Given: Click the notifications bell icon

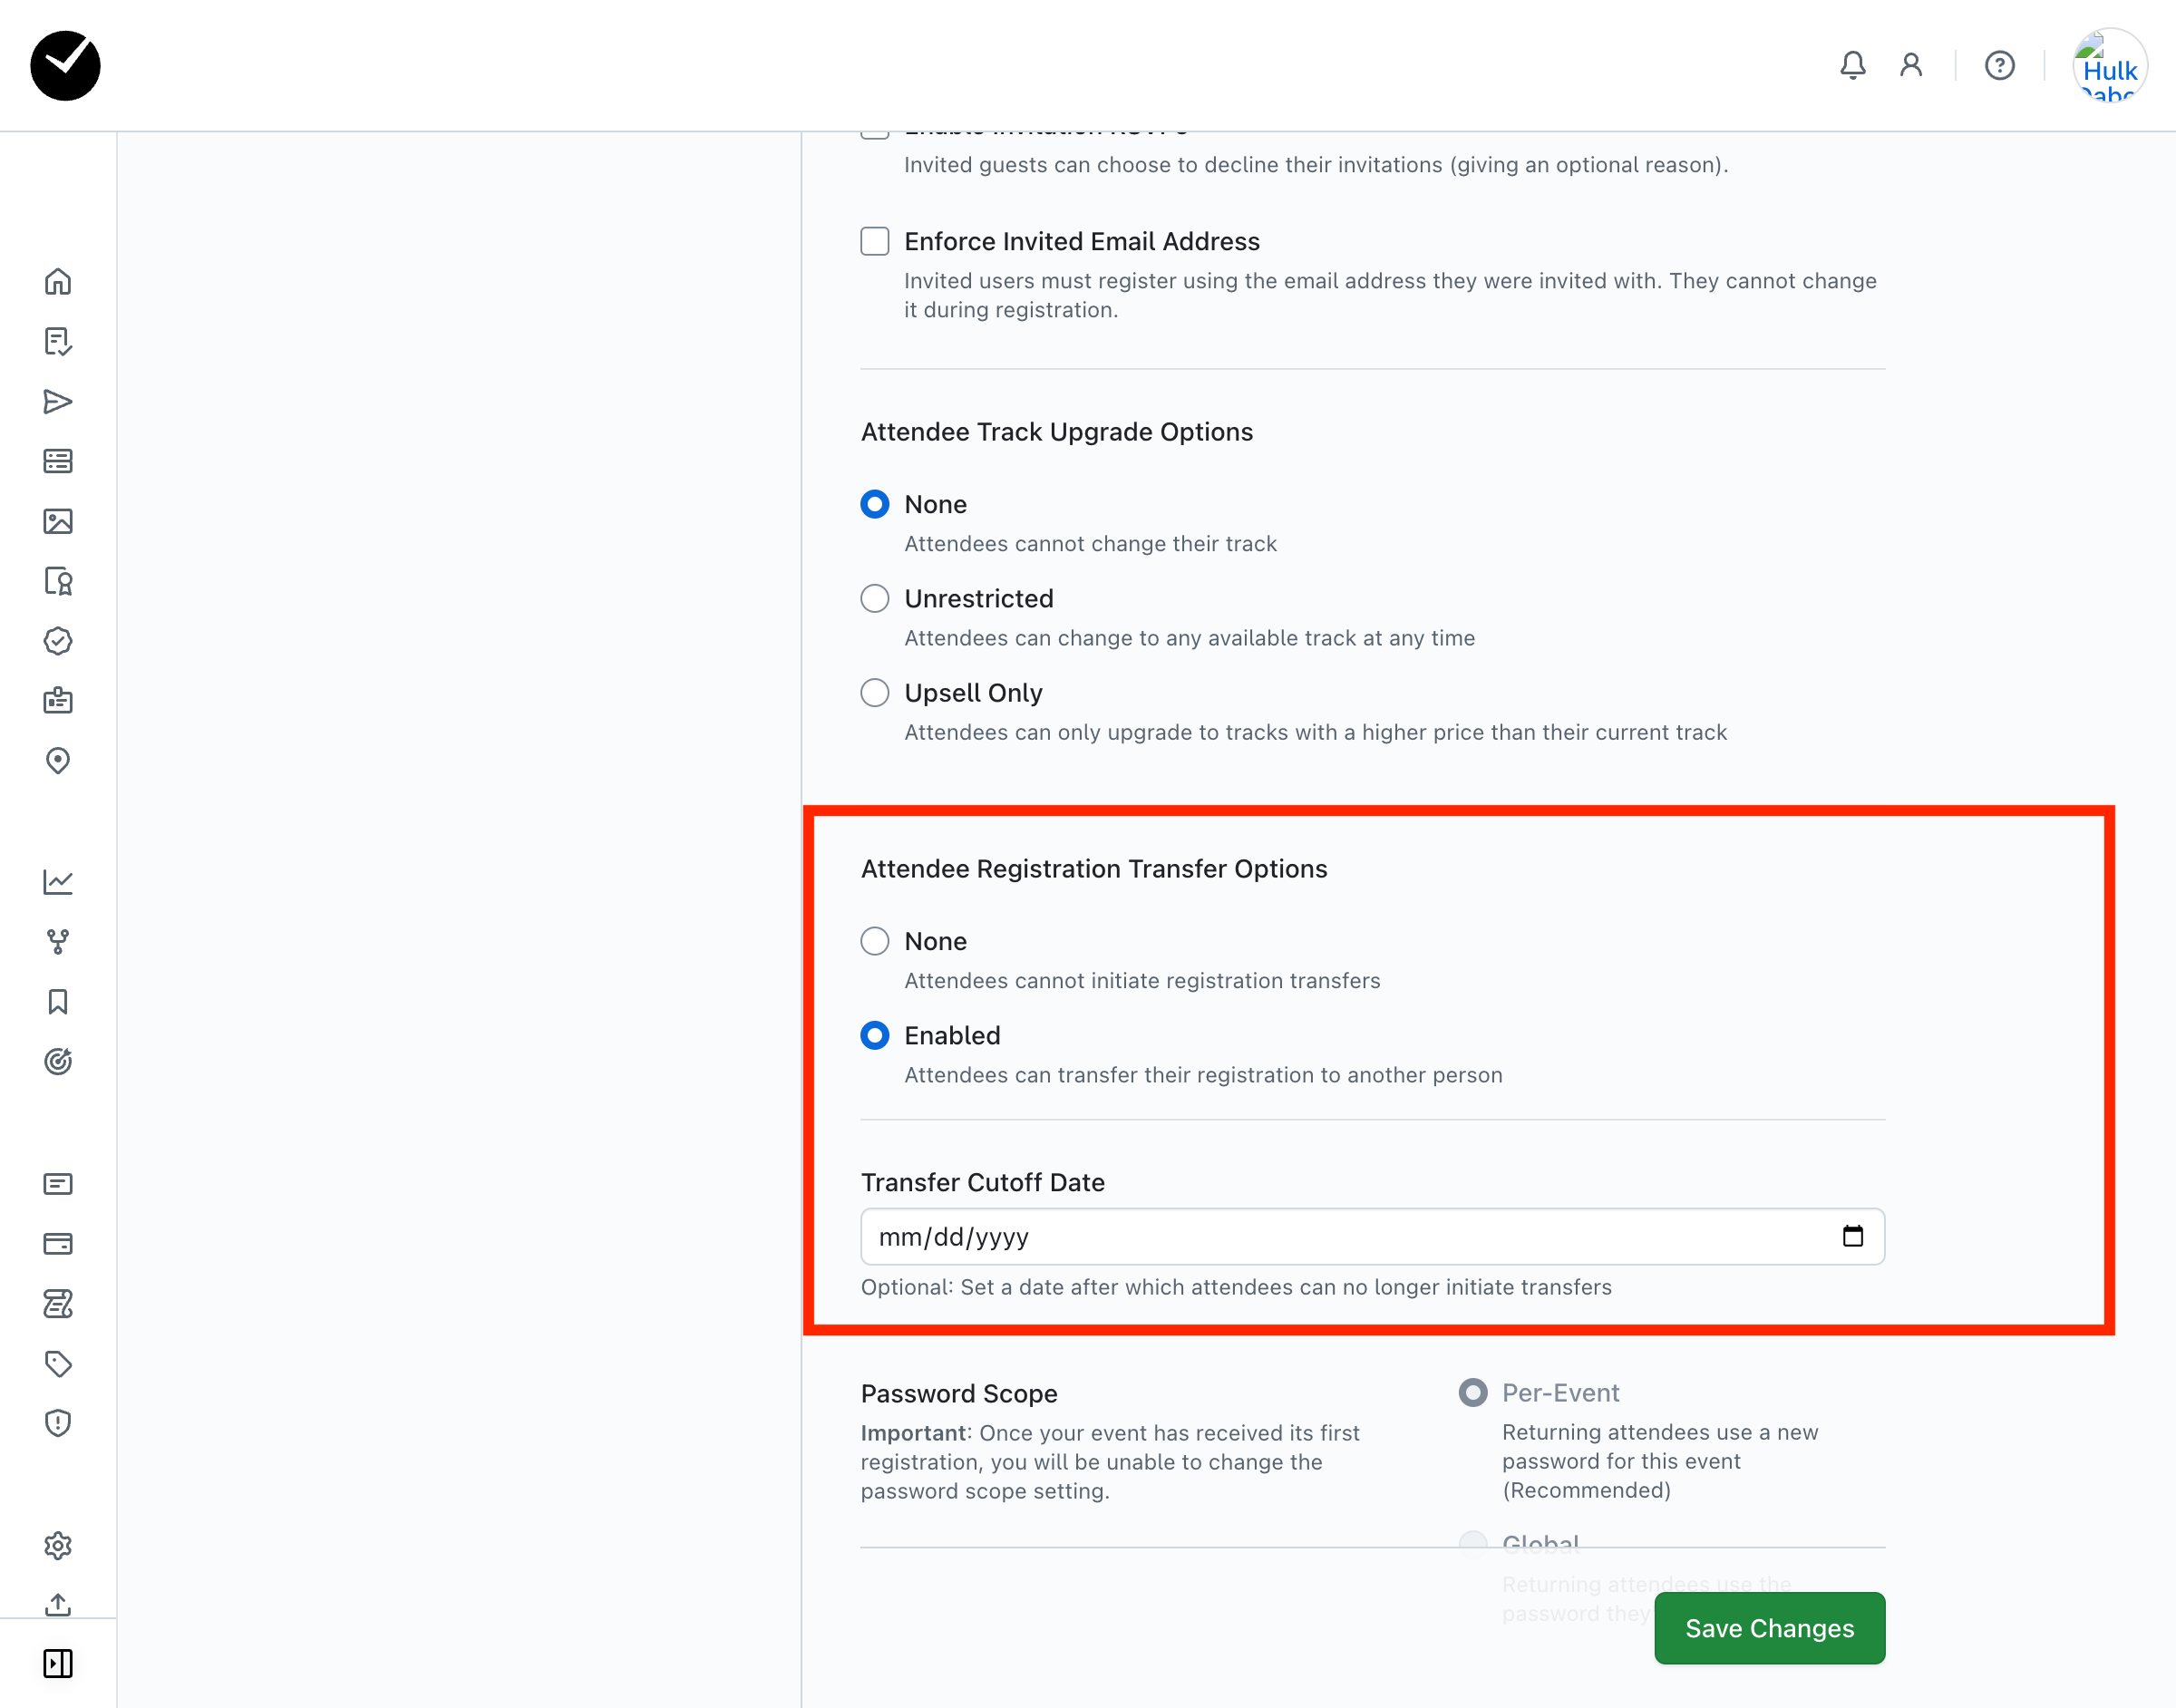Looking at the screenshot, I should tap(1852, 66).
